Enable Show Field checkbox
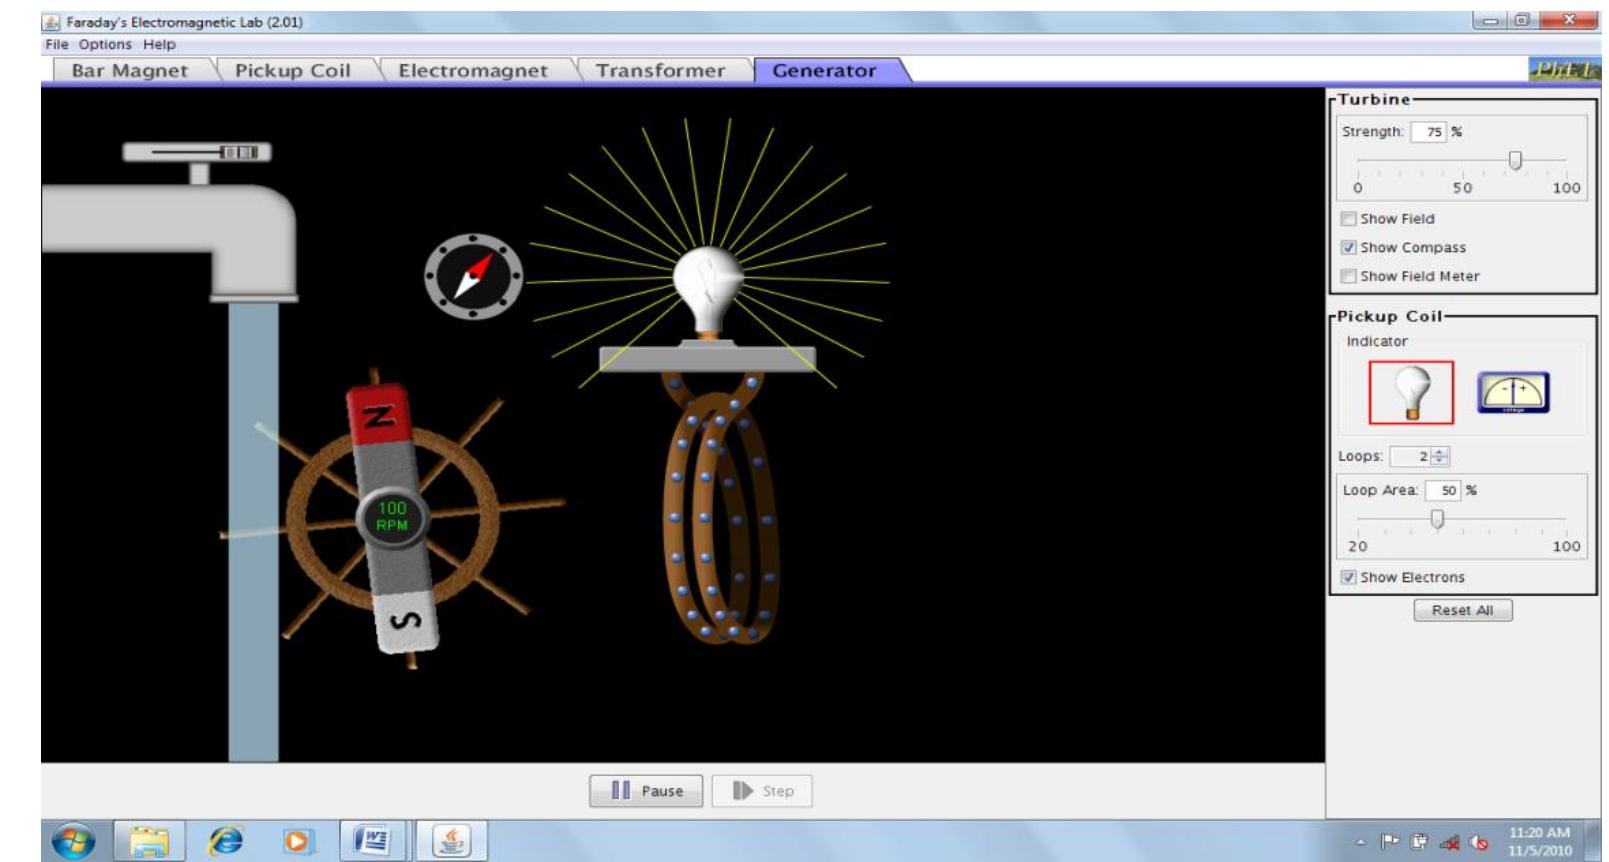 pyautogui.click(x=1349, y=218)
